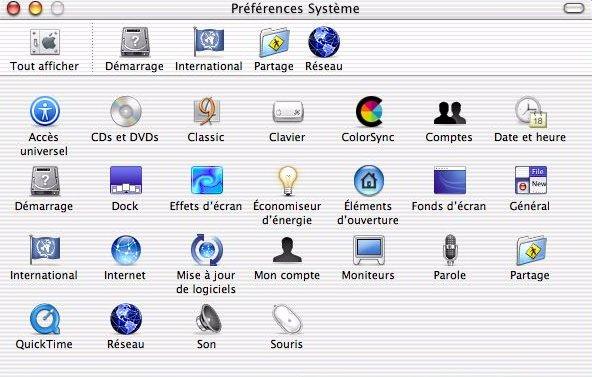Open the Comptes accounts pane
Image resolution: width=592 pixels, height=377 pixels.
pos(450,113)
